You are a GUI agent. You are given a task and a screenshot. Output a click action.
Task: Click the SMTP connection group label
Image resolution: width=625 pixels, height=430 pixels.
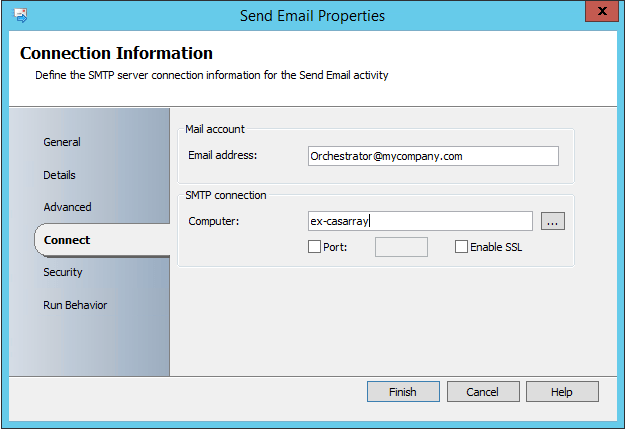[226, 194]
